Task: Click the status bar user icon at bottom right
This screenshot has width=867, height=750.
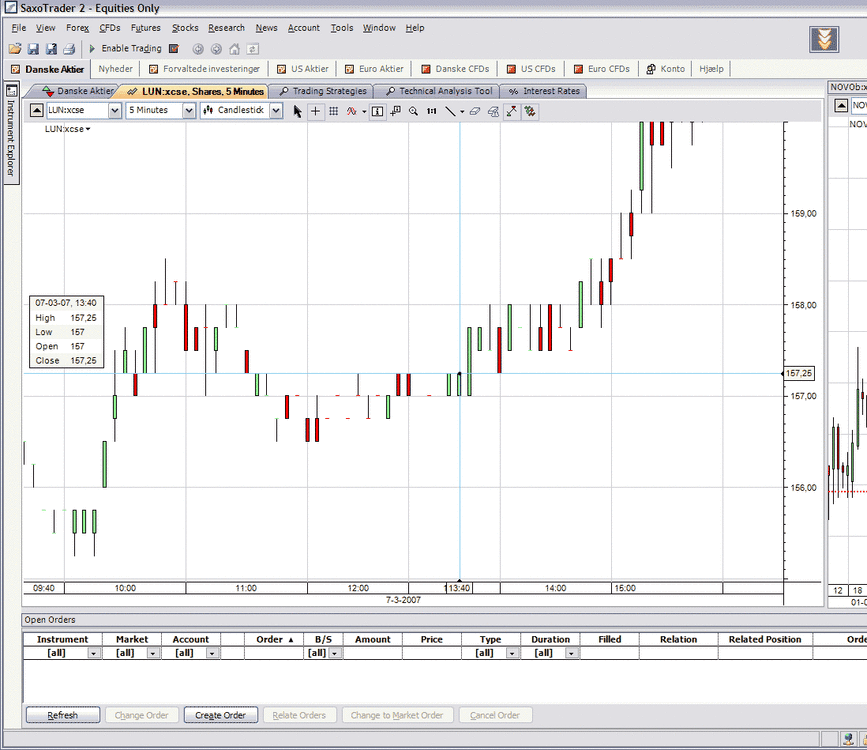Action: (x=848, y=739)
